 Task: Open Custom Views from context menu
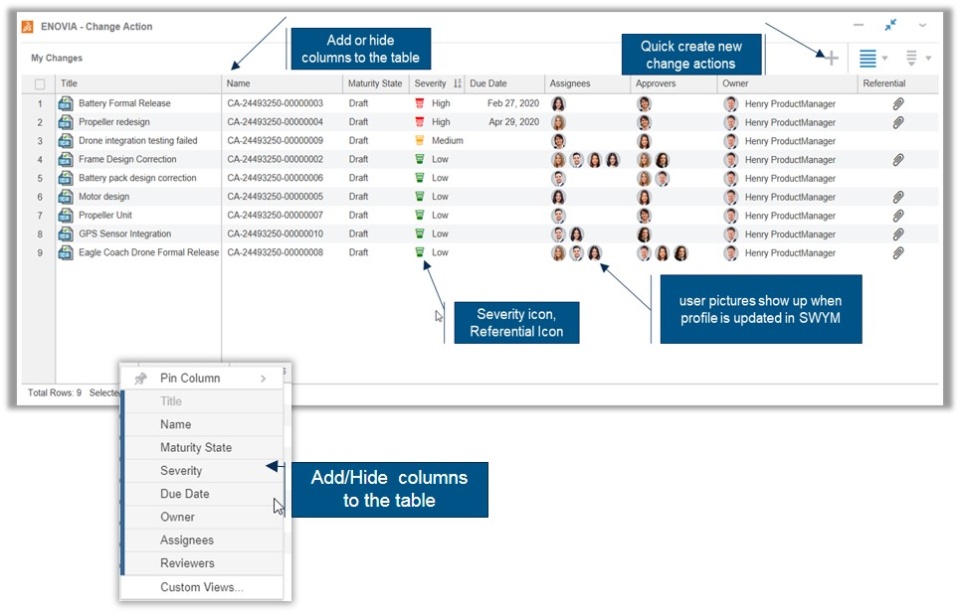[x=203, y=587]
